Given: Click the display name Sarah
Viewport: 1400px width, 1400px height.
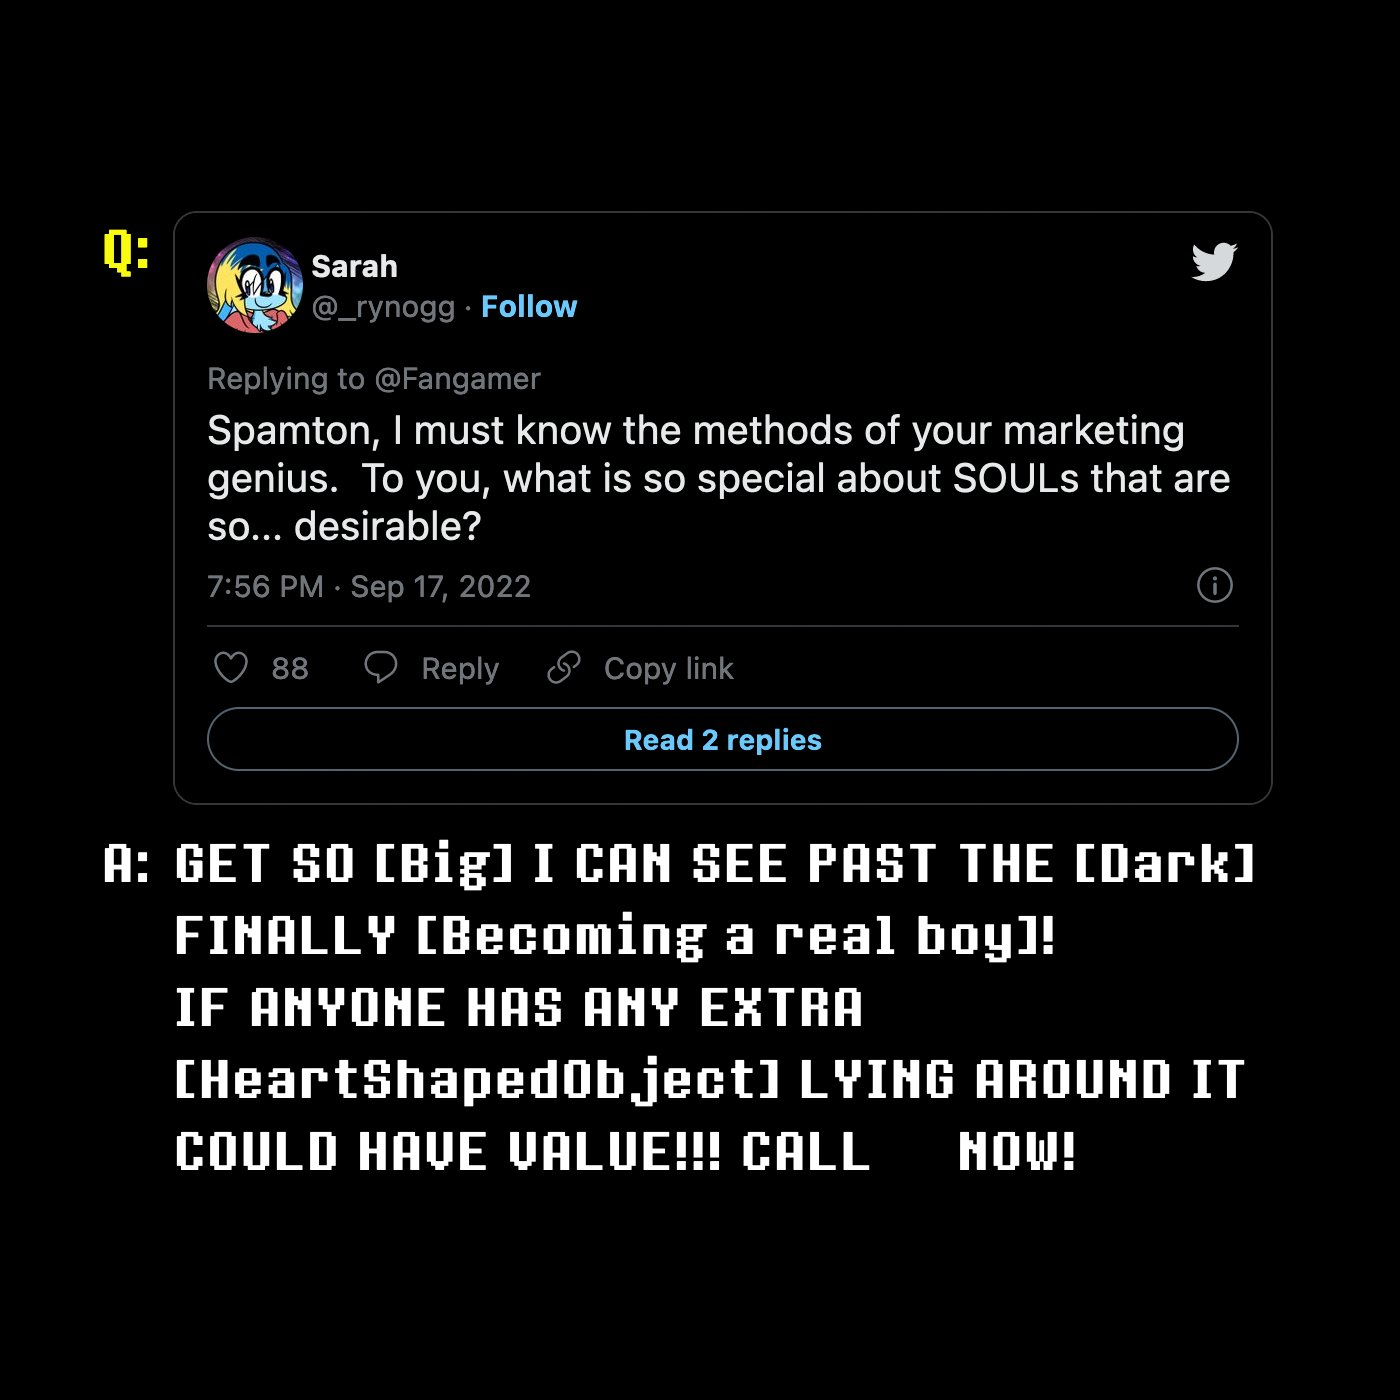Looking at the screenshot, I should pos(354,267).
